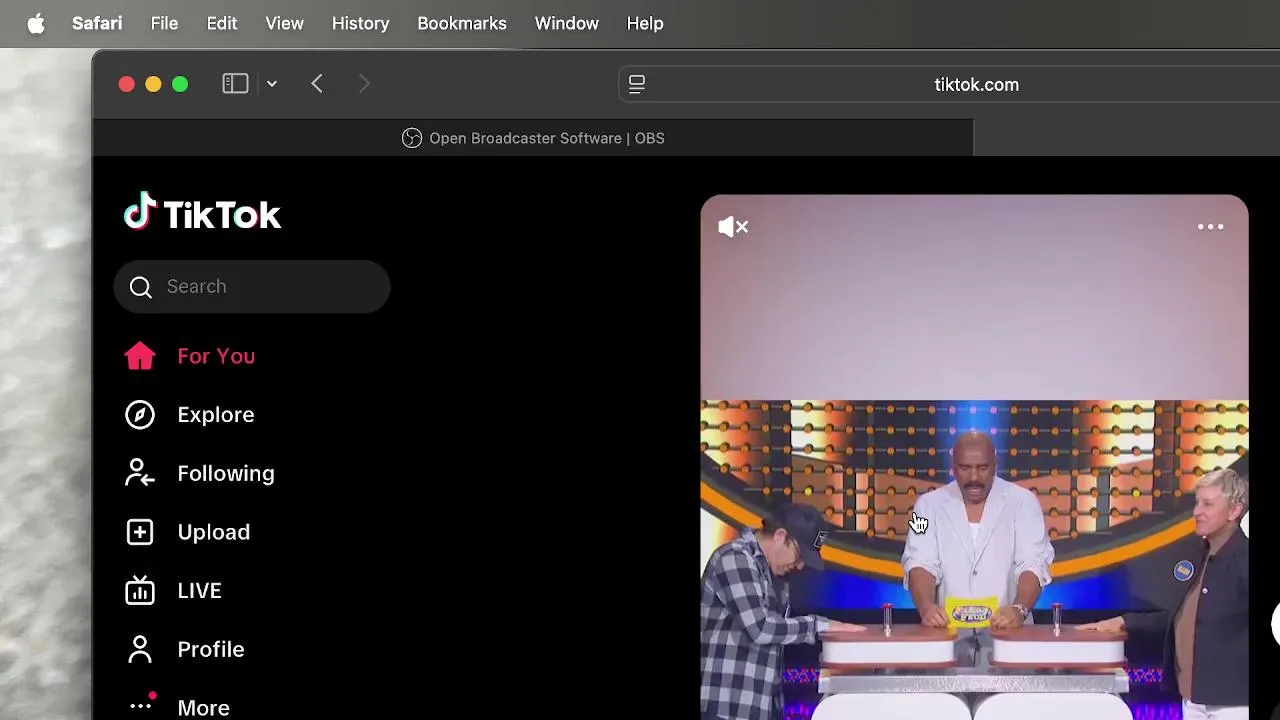1280x720 pixels.
Task: Click the For You home icon
Action: (140, 356)
